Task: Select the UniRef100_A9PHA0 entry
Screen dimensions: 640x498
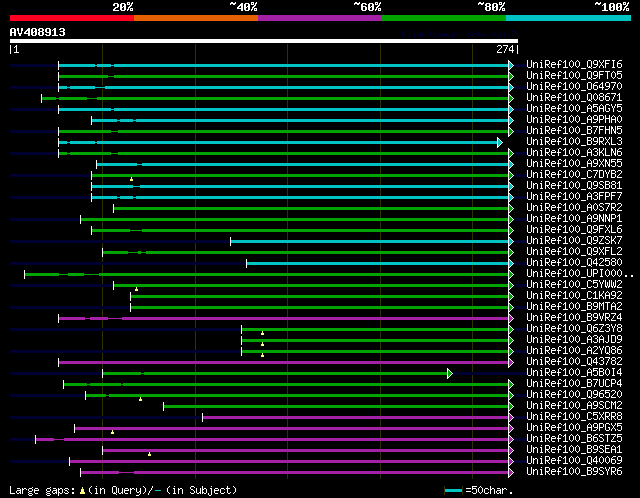Action: tap(574, 120)
